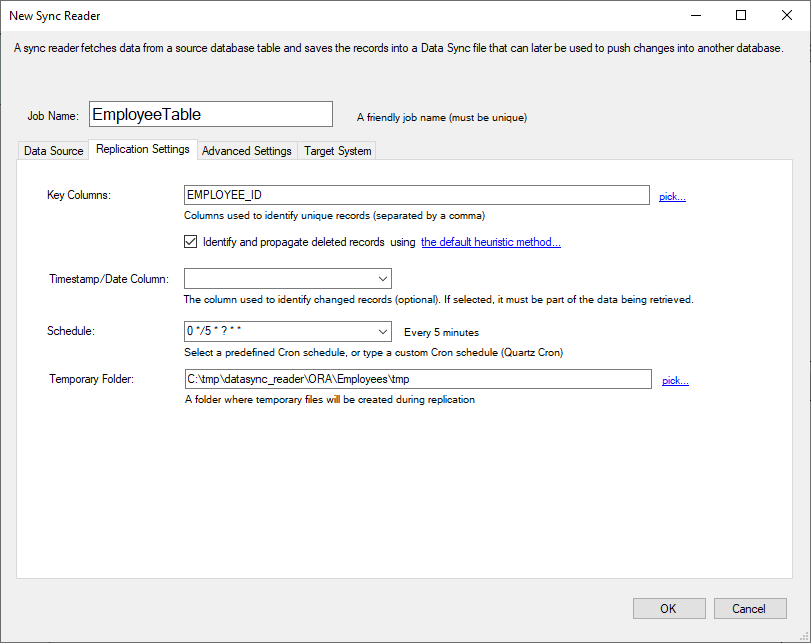The height and width of the screenshot is (643, 811).
Task: Click the 'Every 5 minutes' schedule description
Action: point(441,332)
